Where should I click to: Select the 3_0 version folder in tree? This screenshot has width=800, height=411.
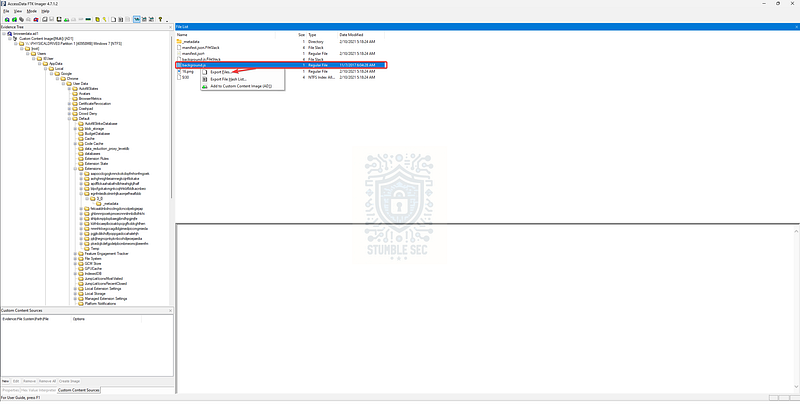[x=99, y=198]
